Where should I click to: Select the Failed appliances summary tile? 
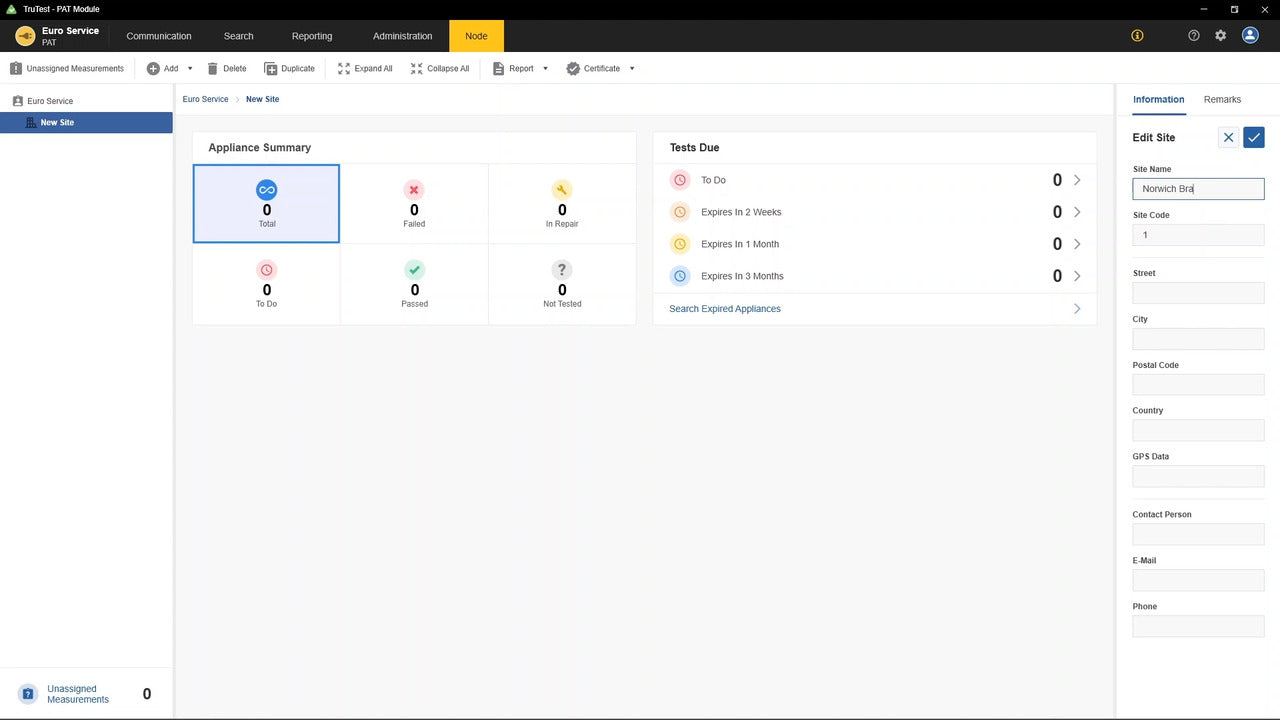click(x=414, y=204)
